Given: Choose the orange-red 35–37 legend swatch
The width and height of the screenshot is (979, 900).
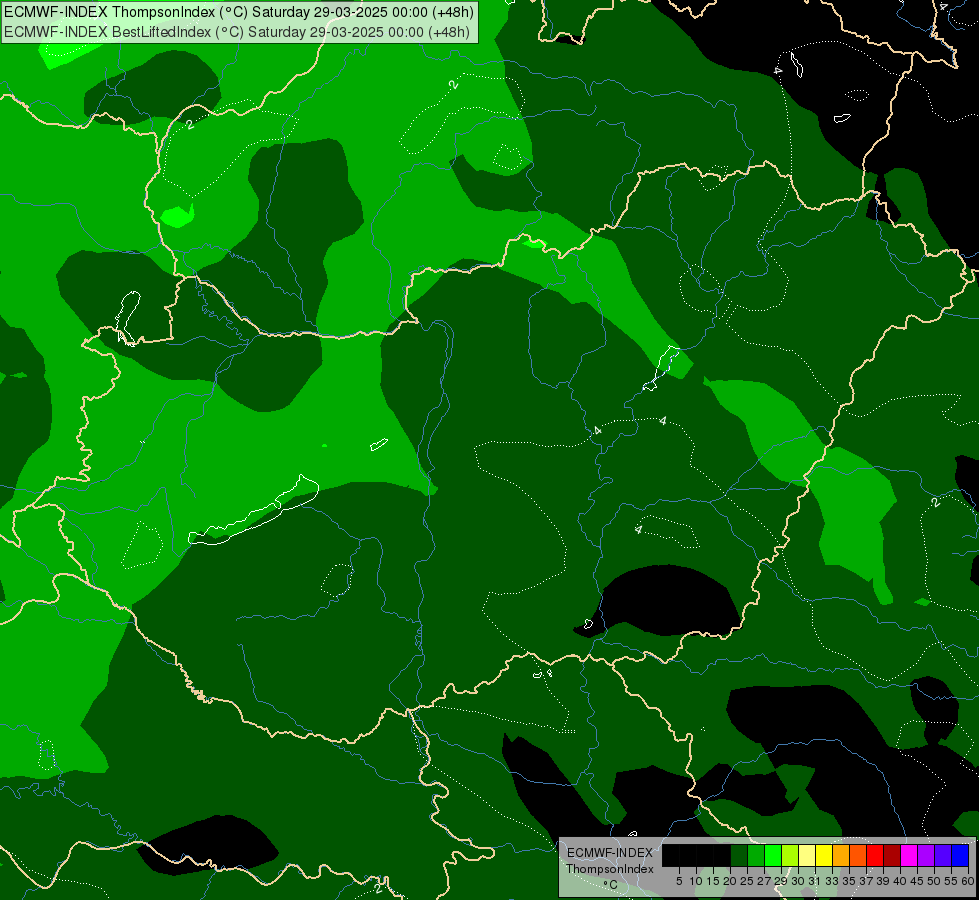Looking at the screenshot, I should pos(858,855).
